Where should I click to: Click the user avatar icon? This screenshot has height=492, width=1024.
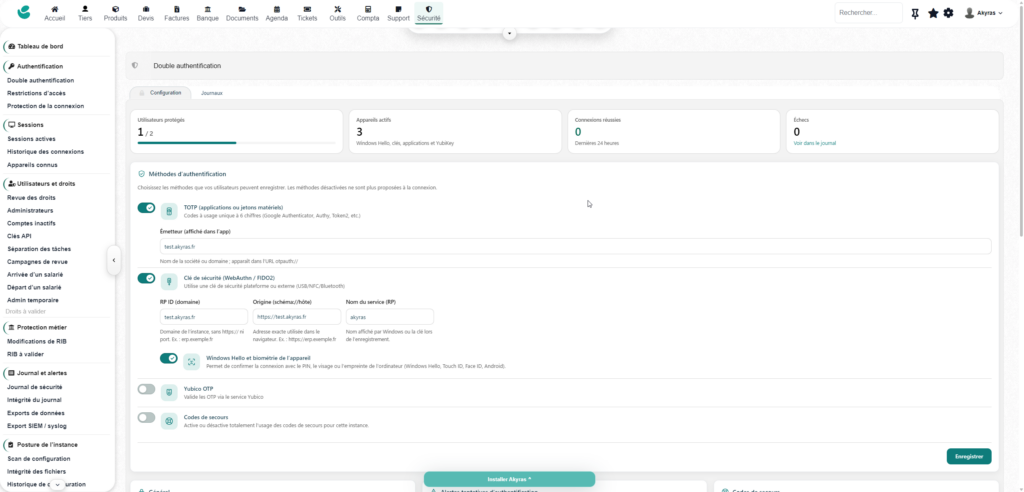[x=969, y=13]
